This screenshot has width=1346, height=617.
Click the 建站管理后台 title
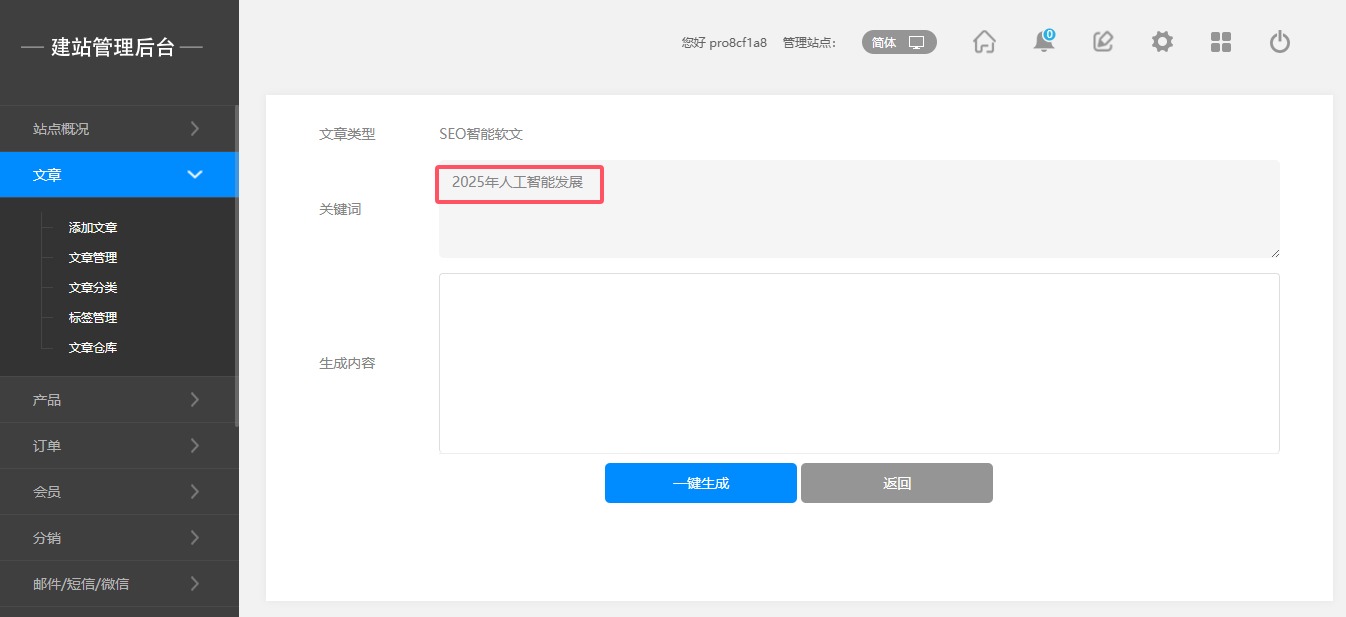113,47
